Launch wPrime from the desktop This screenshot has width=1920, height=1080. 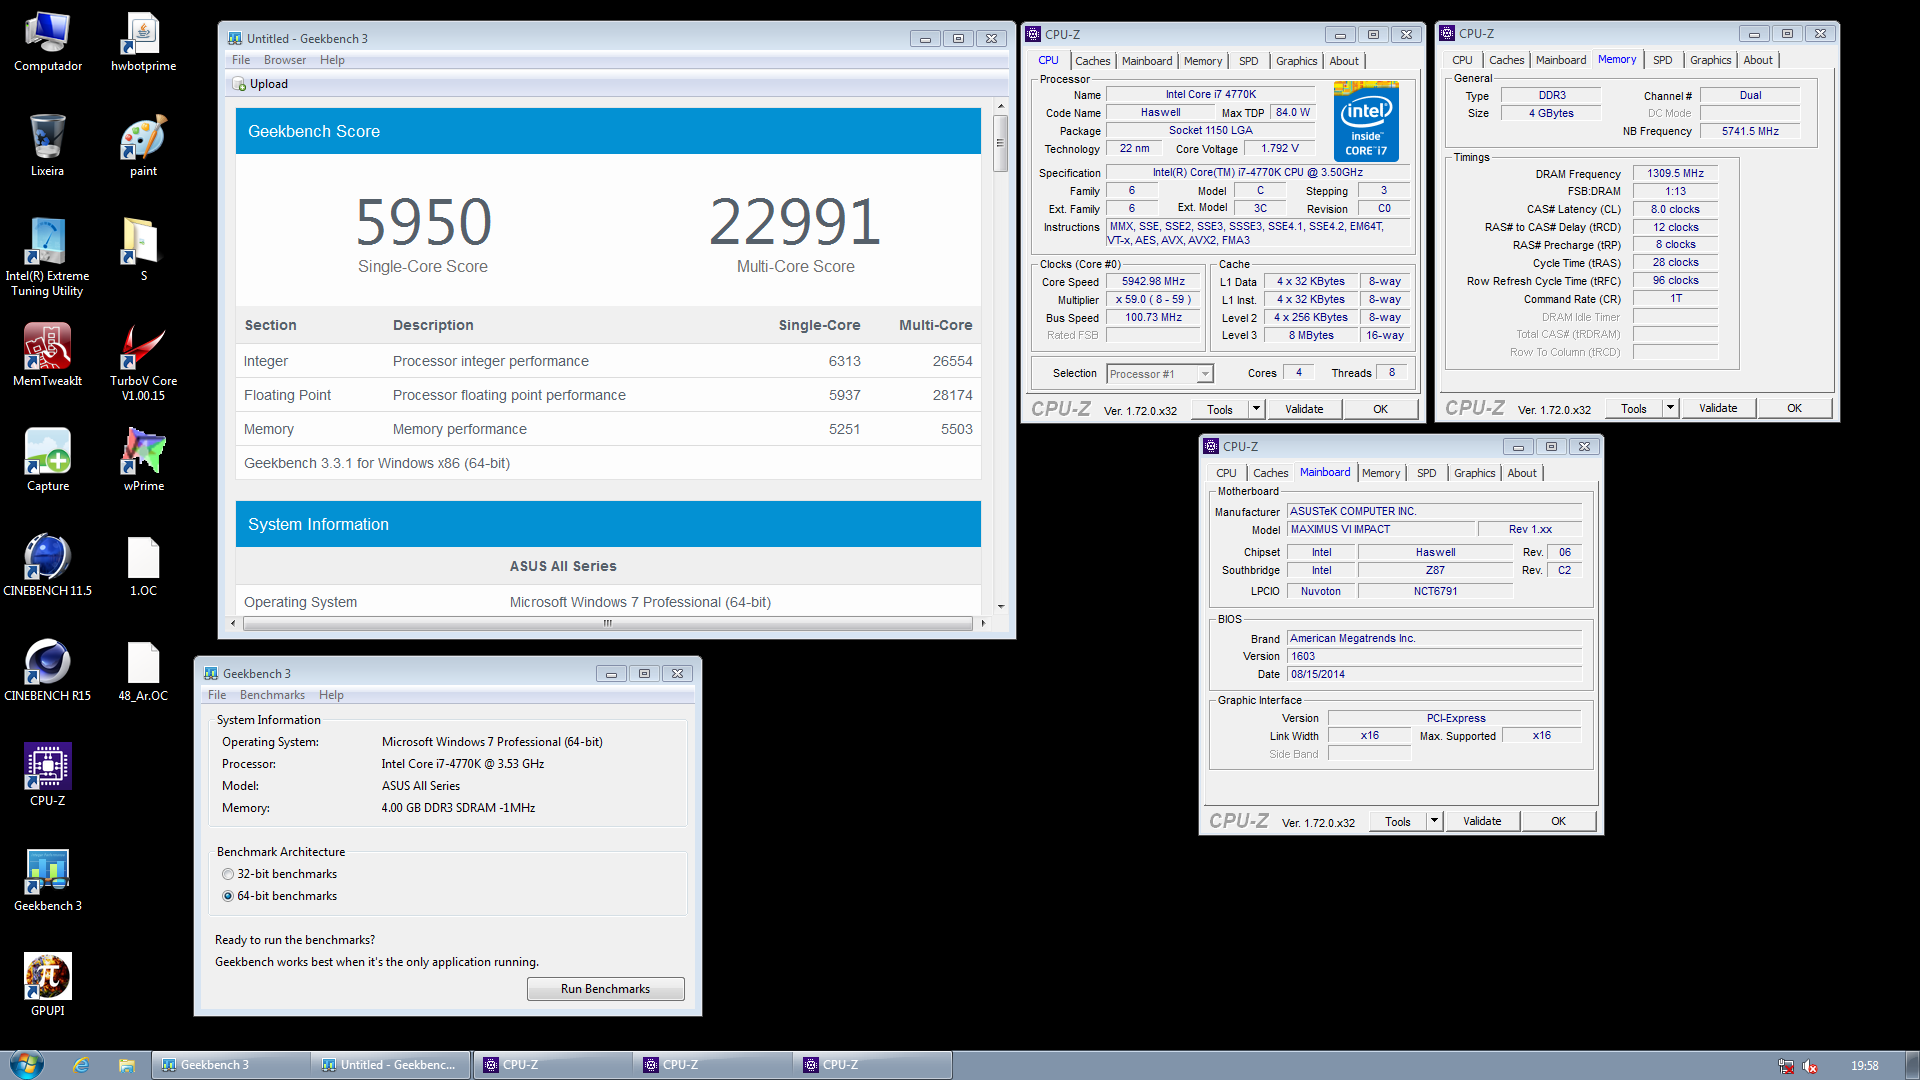tap(143, 460)
